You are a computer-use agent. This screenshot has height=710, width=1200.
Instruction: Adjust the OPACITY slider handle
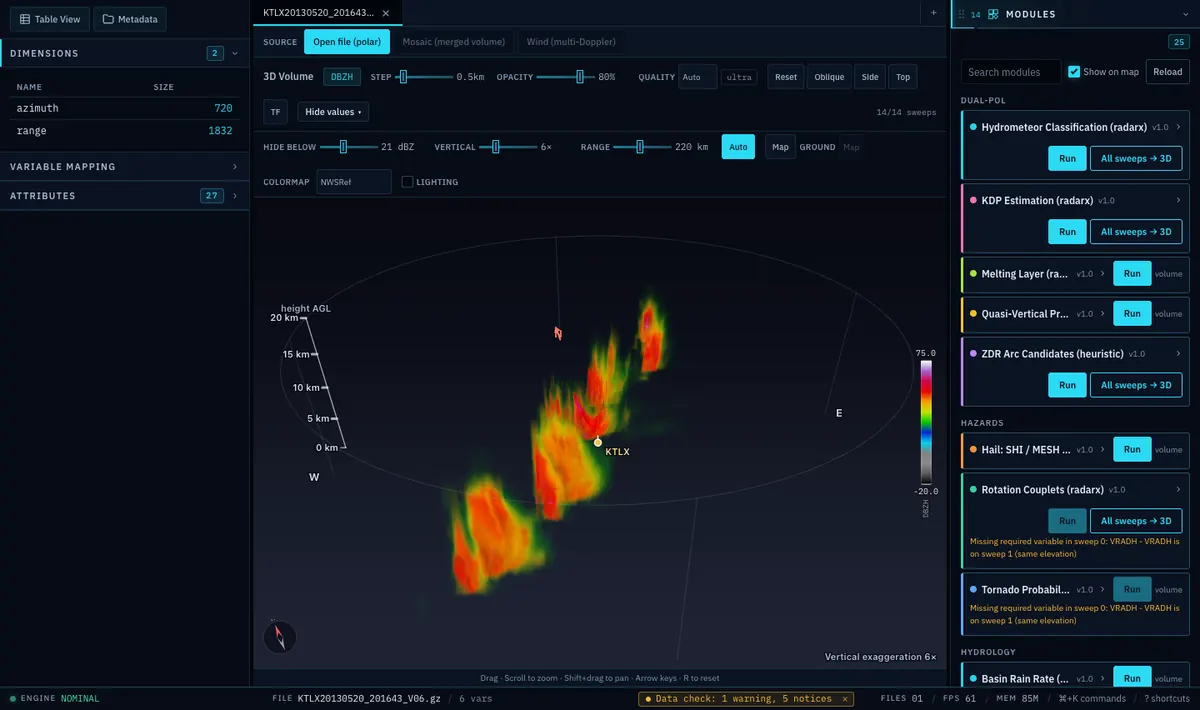(x=579, y=77)
